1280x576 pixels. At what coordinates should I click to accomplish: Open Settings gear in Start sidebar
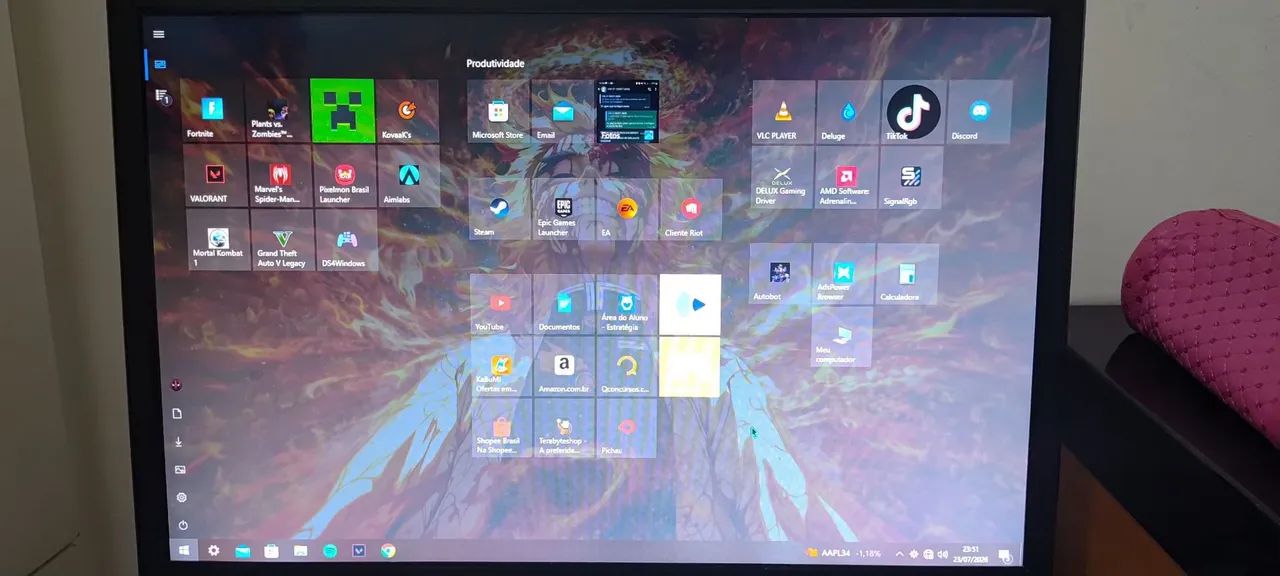coord(181,497)
